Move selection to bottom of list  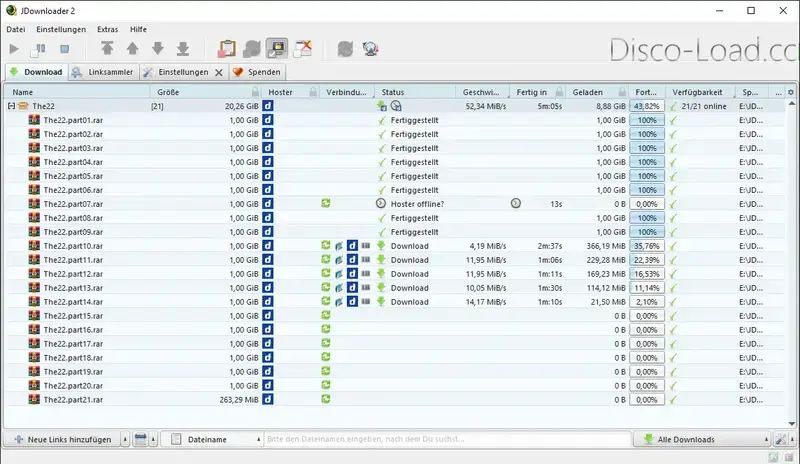[183, 48]
